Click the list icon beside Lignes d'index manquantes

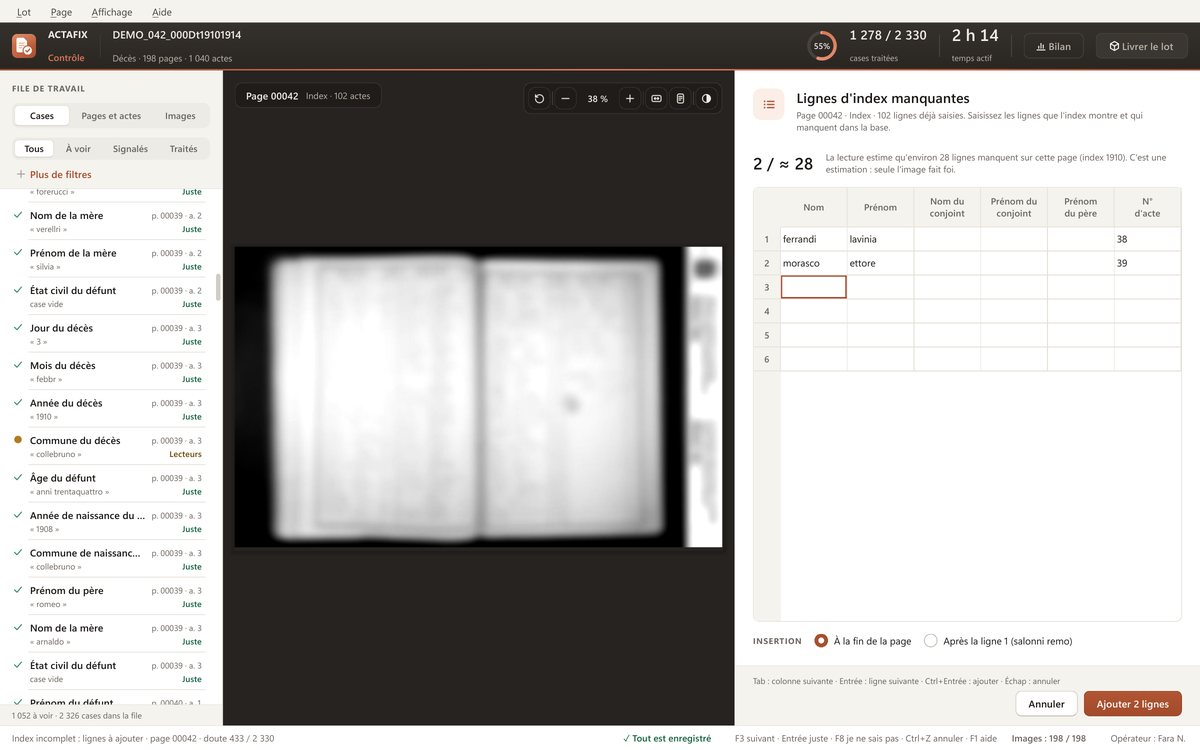click(769, 104)
